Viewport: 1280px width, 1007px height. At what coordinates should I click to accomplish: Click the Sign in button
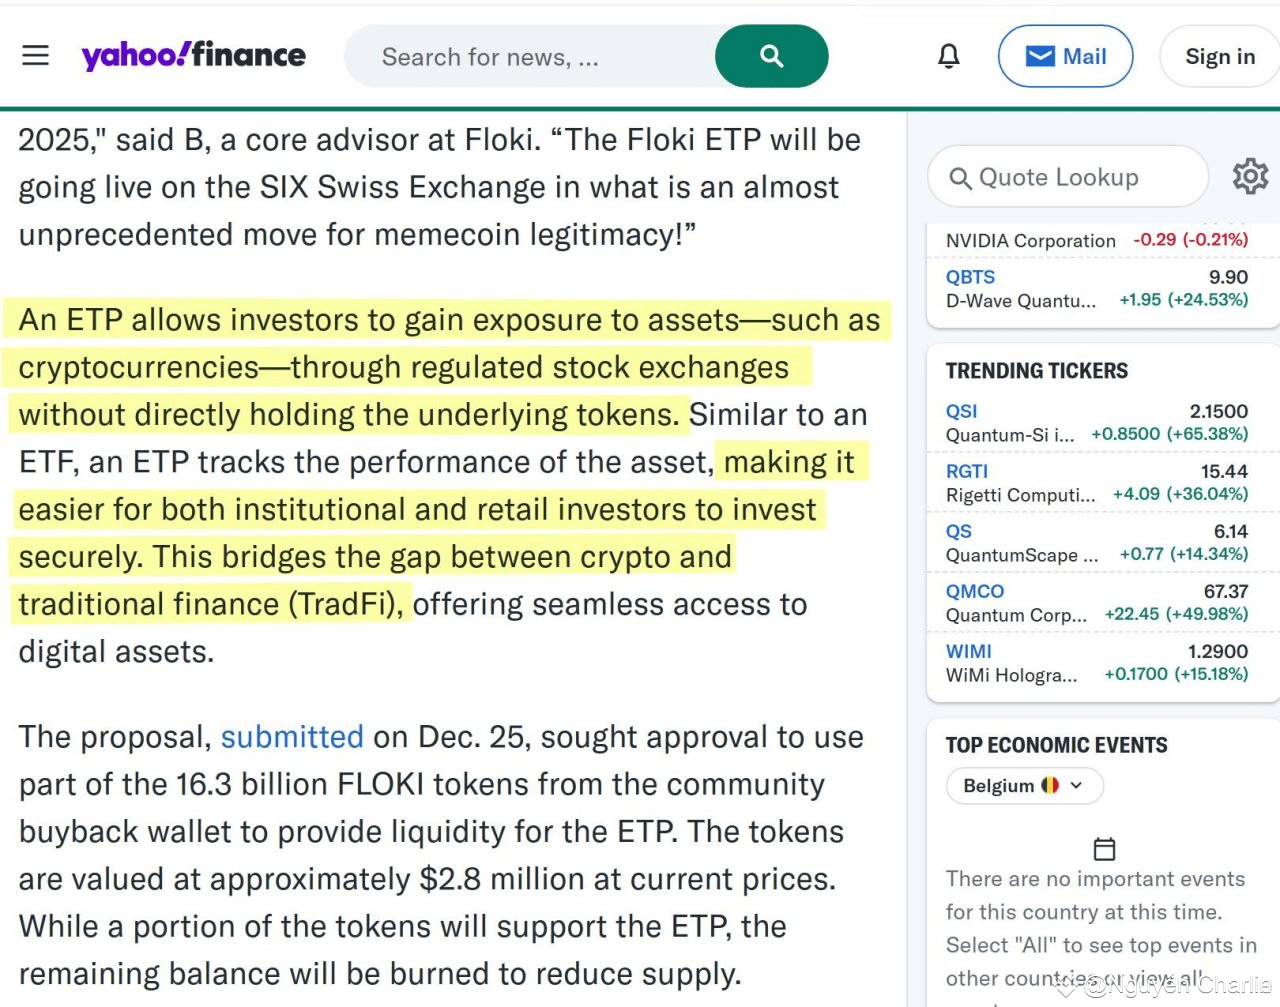point(1220,56)
